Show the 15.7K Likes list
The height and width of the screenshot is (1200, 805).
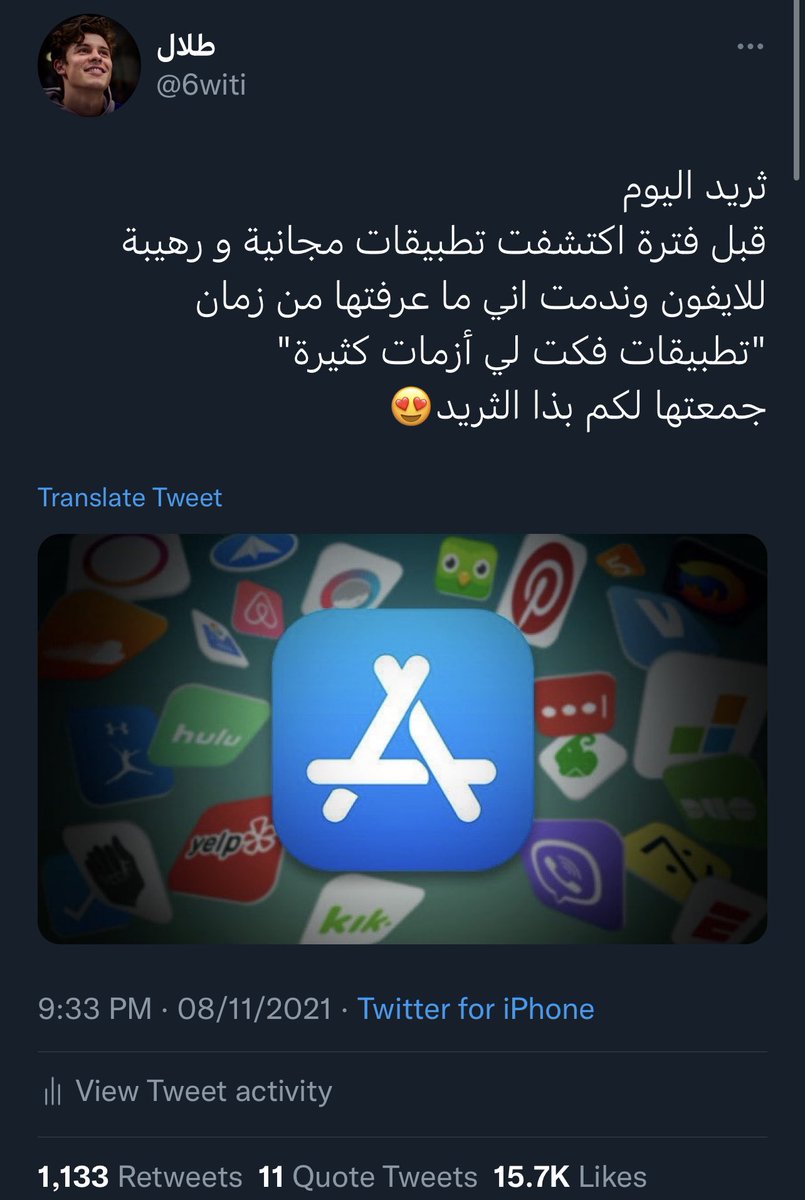click(569, 1177)
